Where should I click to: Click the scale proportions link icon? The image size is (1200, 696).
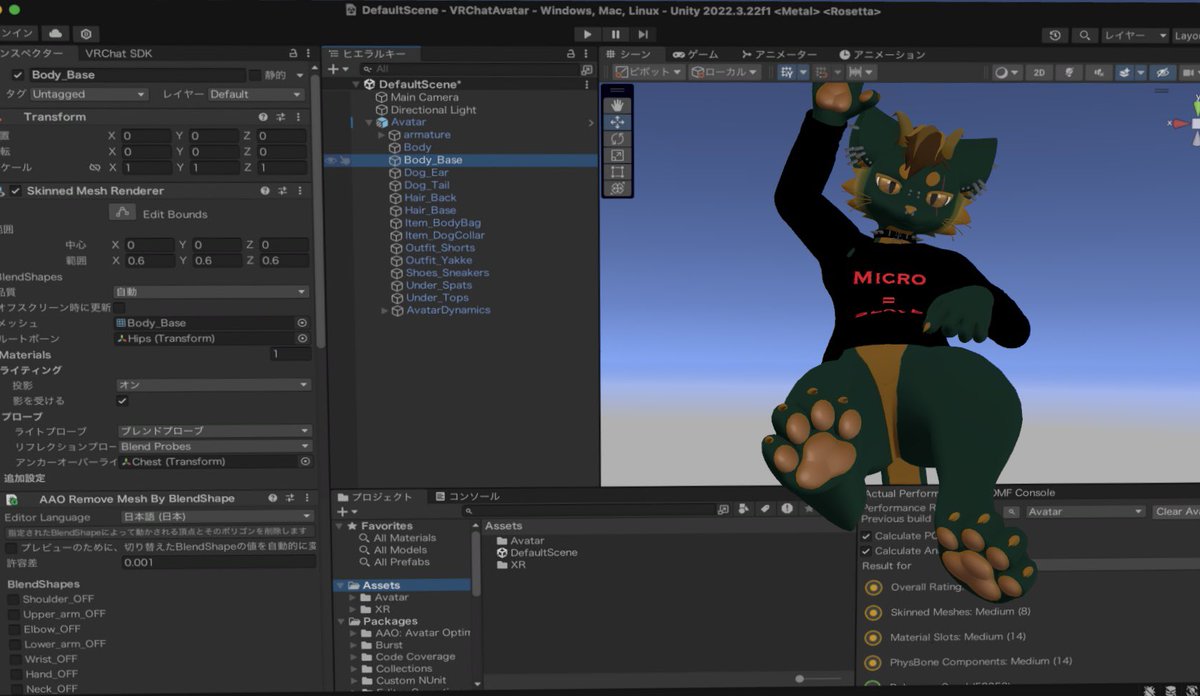click(x=95, y=168)
